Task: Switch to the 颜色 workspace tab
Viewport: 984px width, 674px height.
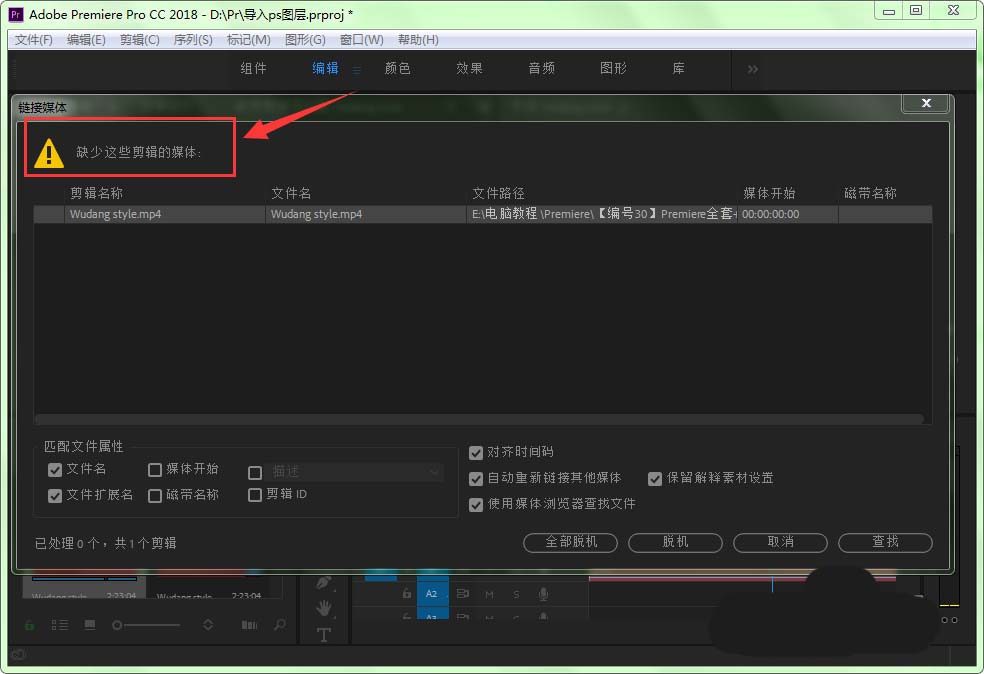Action: (397, 68)
